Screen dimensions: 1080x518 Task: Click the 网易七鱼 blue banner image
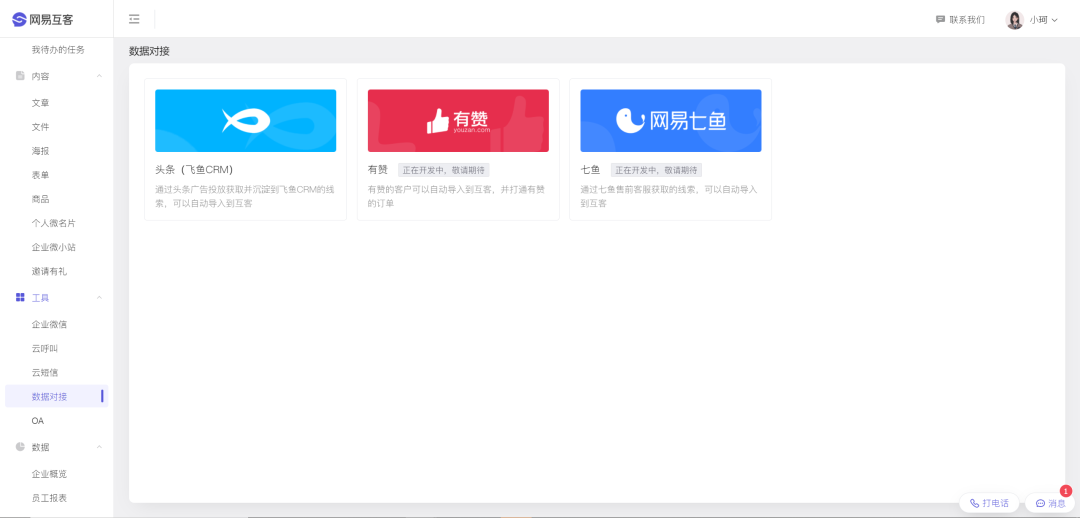(x=670, y=121)
